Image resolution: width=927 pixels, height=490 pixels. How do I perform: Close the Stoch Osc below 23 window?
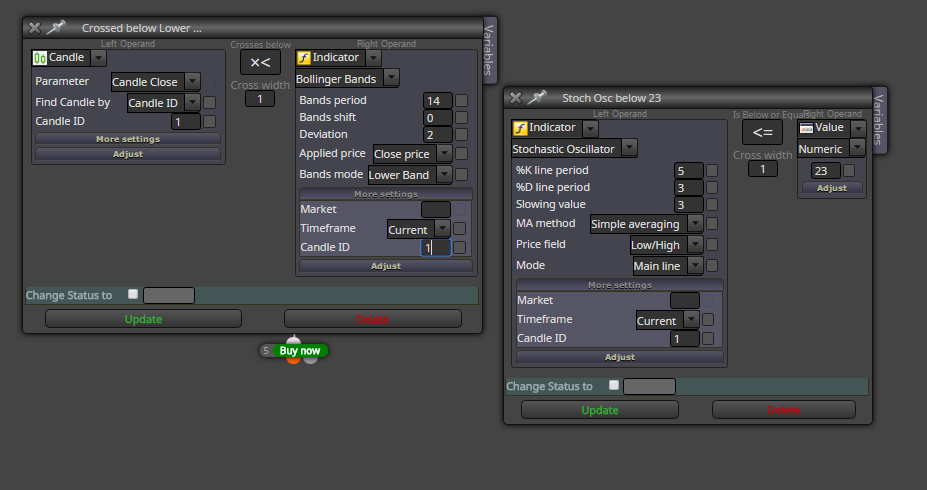(516, 98)
